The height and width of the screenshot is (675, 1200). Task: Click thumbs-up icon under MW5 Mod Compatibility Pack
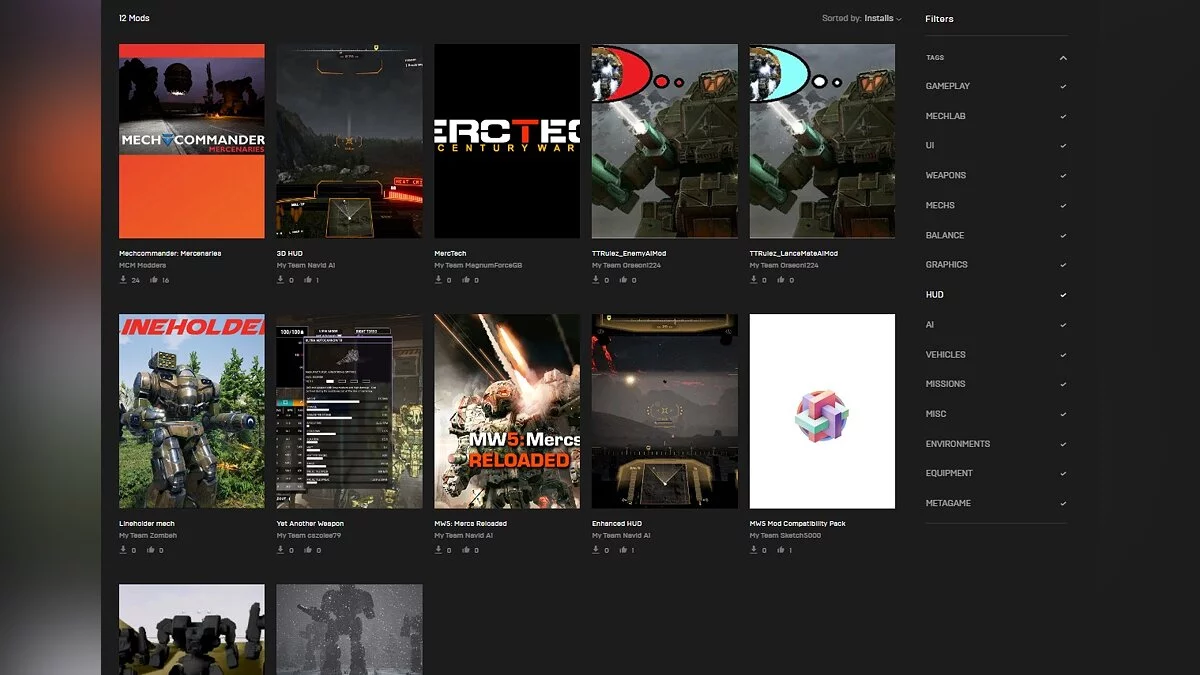781,550
